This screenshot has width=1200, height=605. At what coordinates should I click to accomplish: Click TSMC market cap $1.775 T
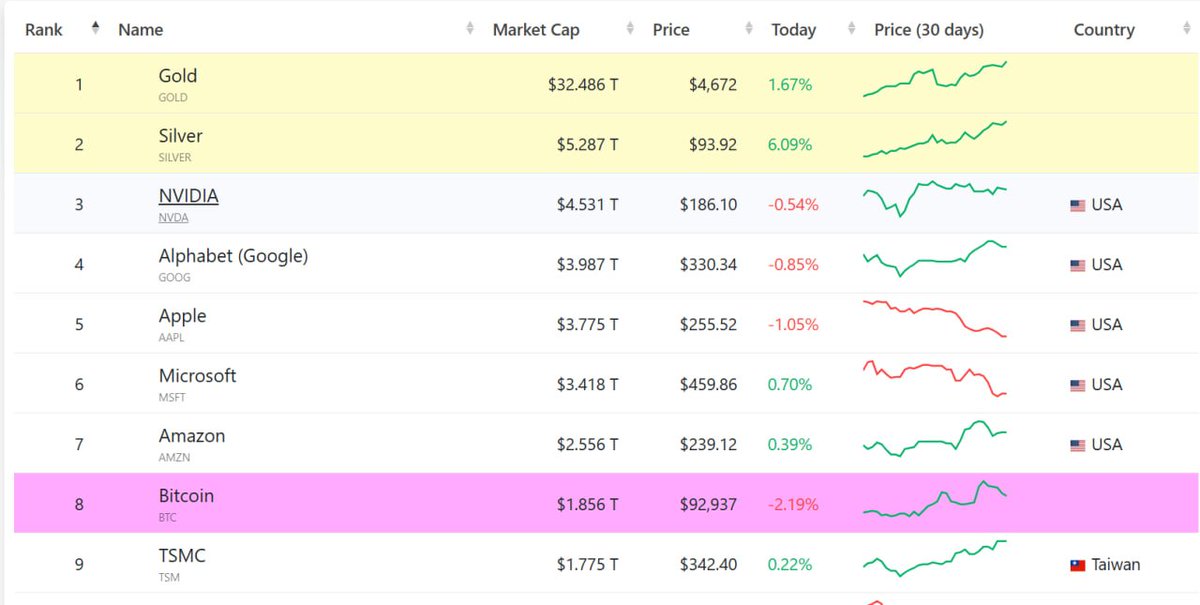click(588, 565)
